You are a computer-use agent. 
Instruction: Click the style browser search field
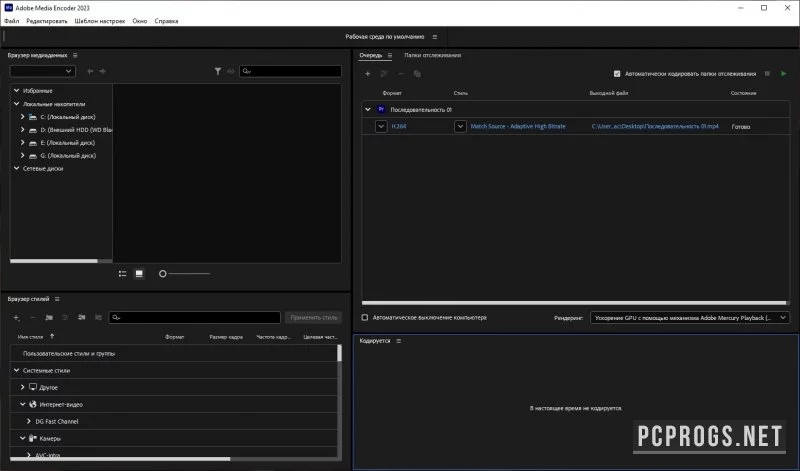pyautogui.click(x=195, y=317)
